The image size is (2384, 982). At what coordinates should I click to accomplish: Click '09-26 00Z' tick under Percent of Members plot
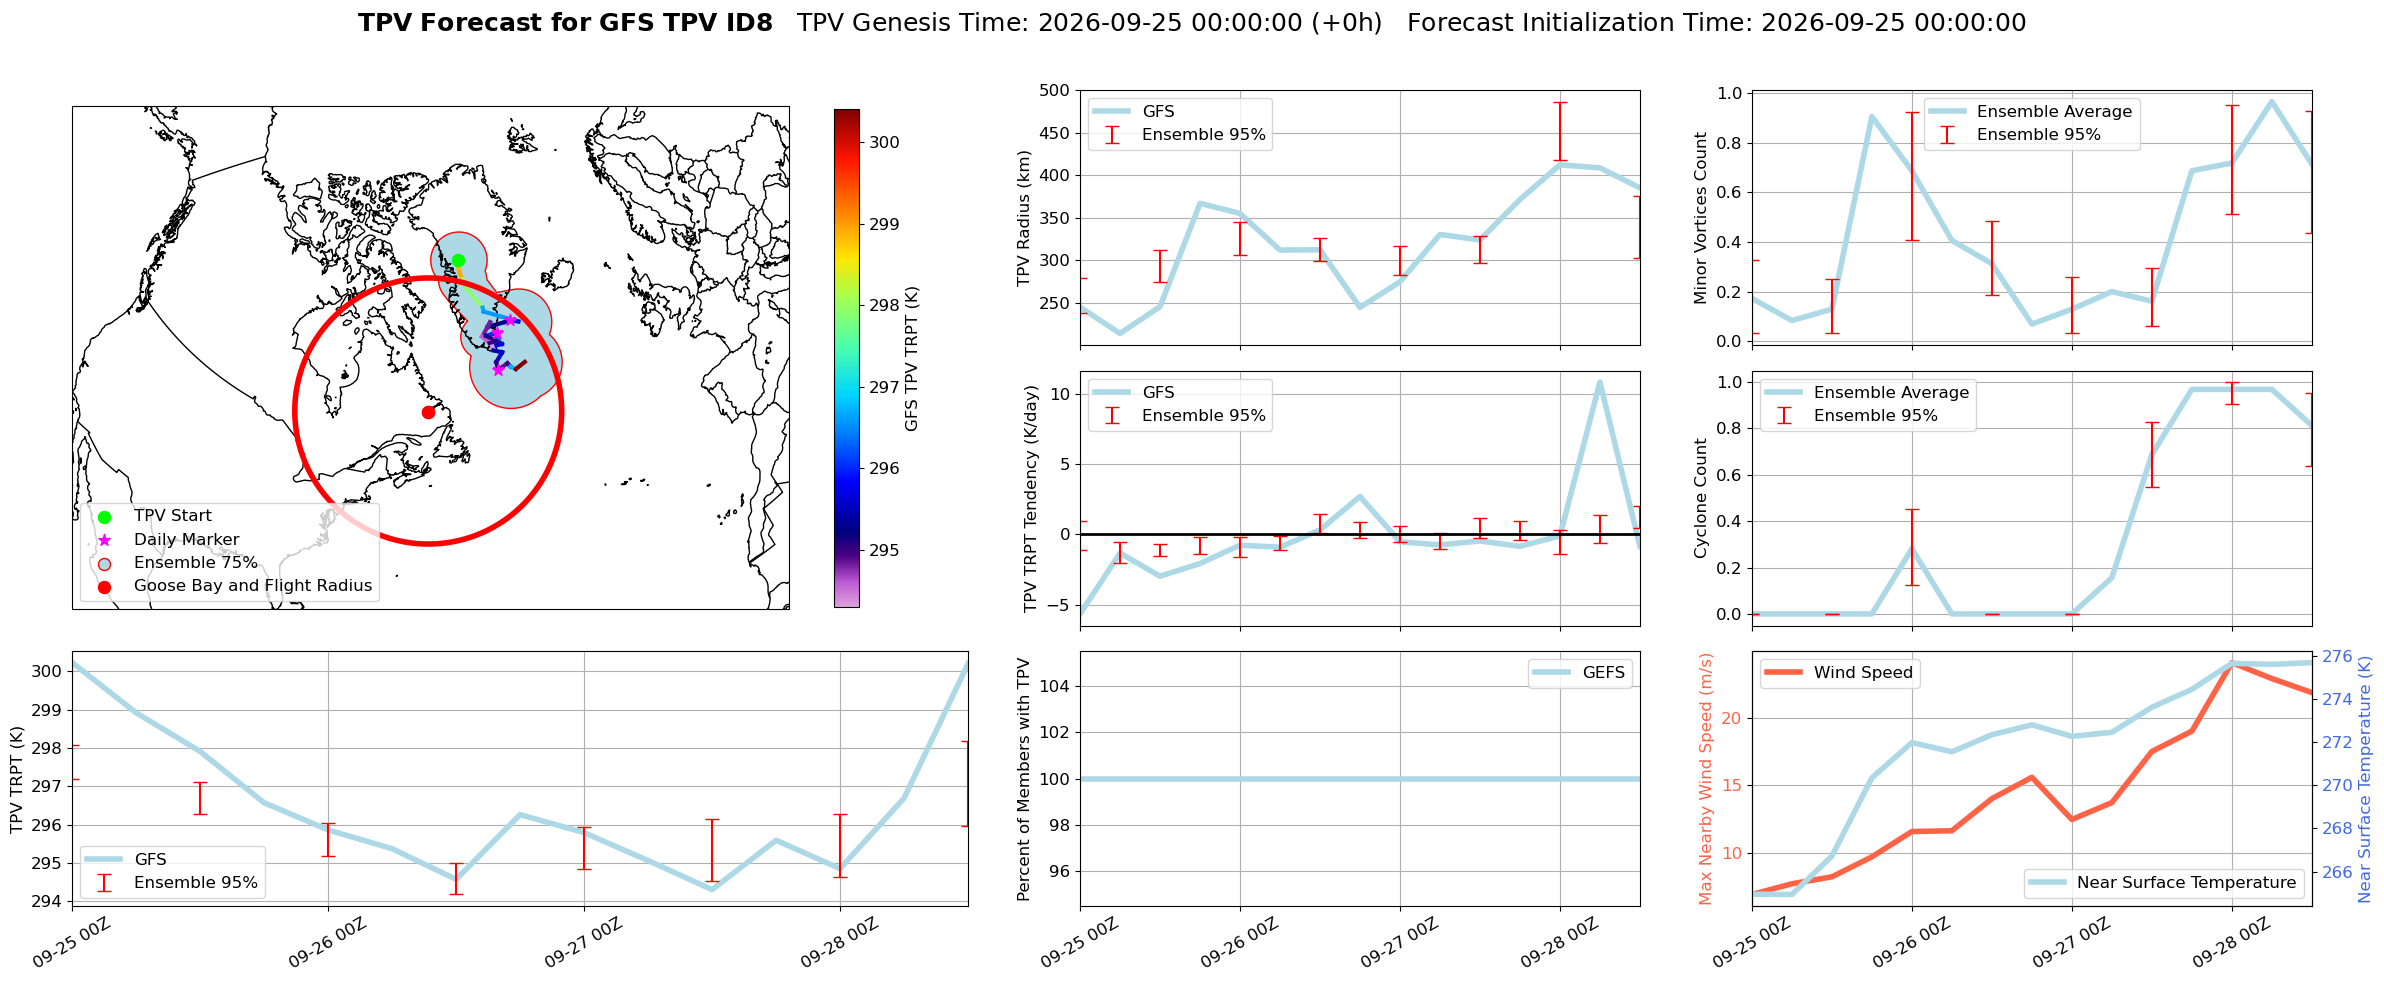(1240, 942)
